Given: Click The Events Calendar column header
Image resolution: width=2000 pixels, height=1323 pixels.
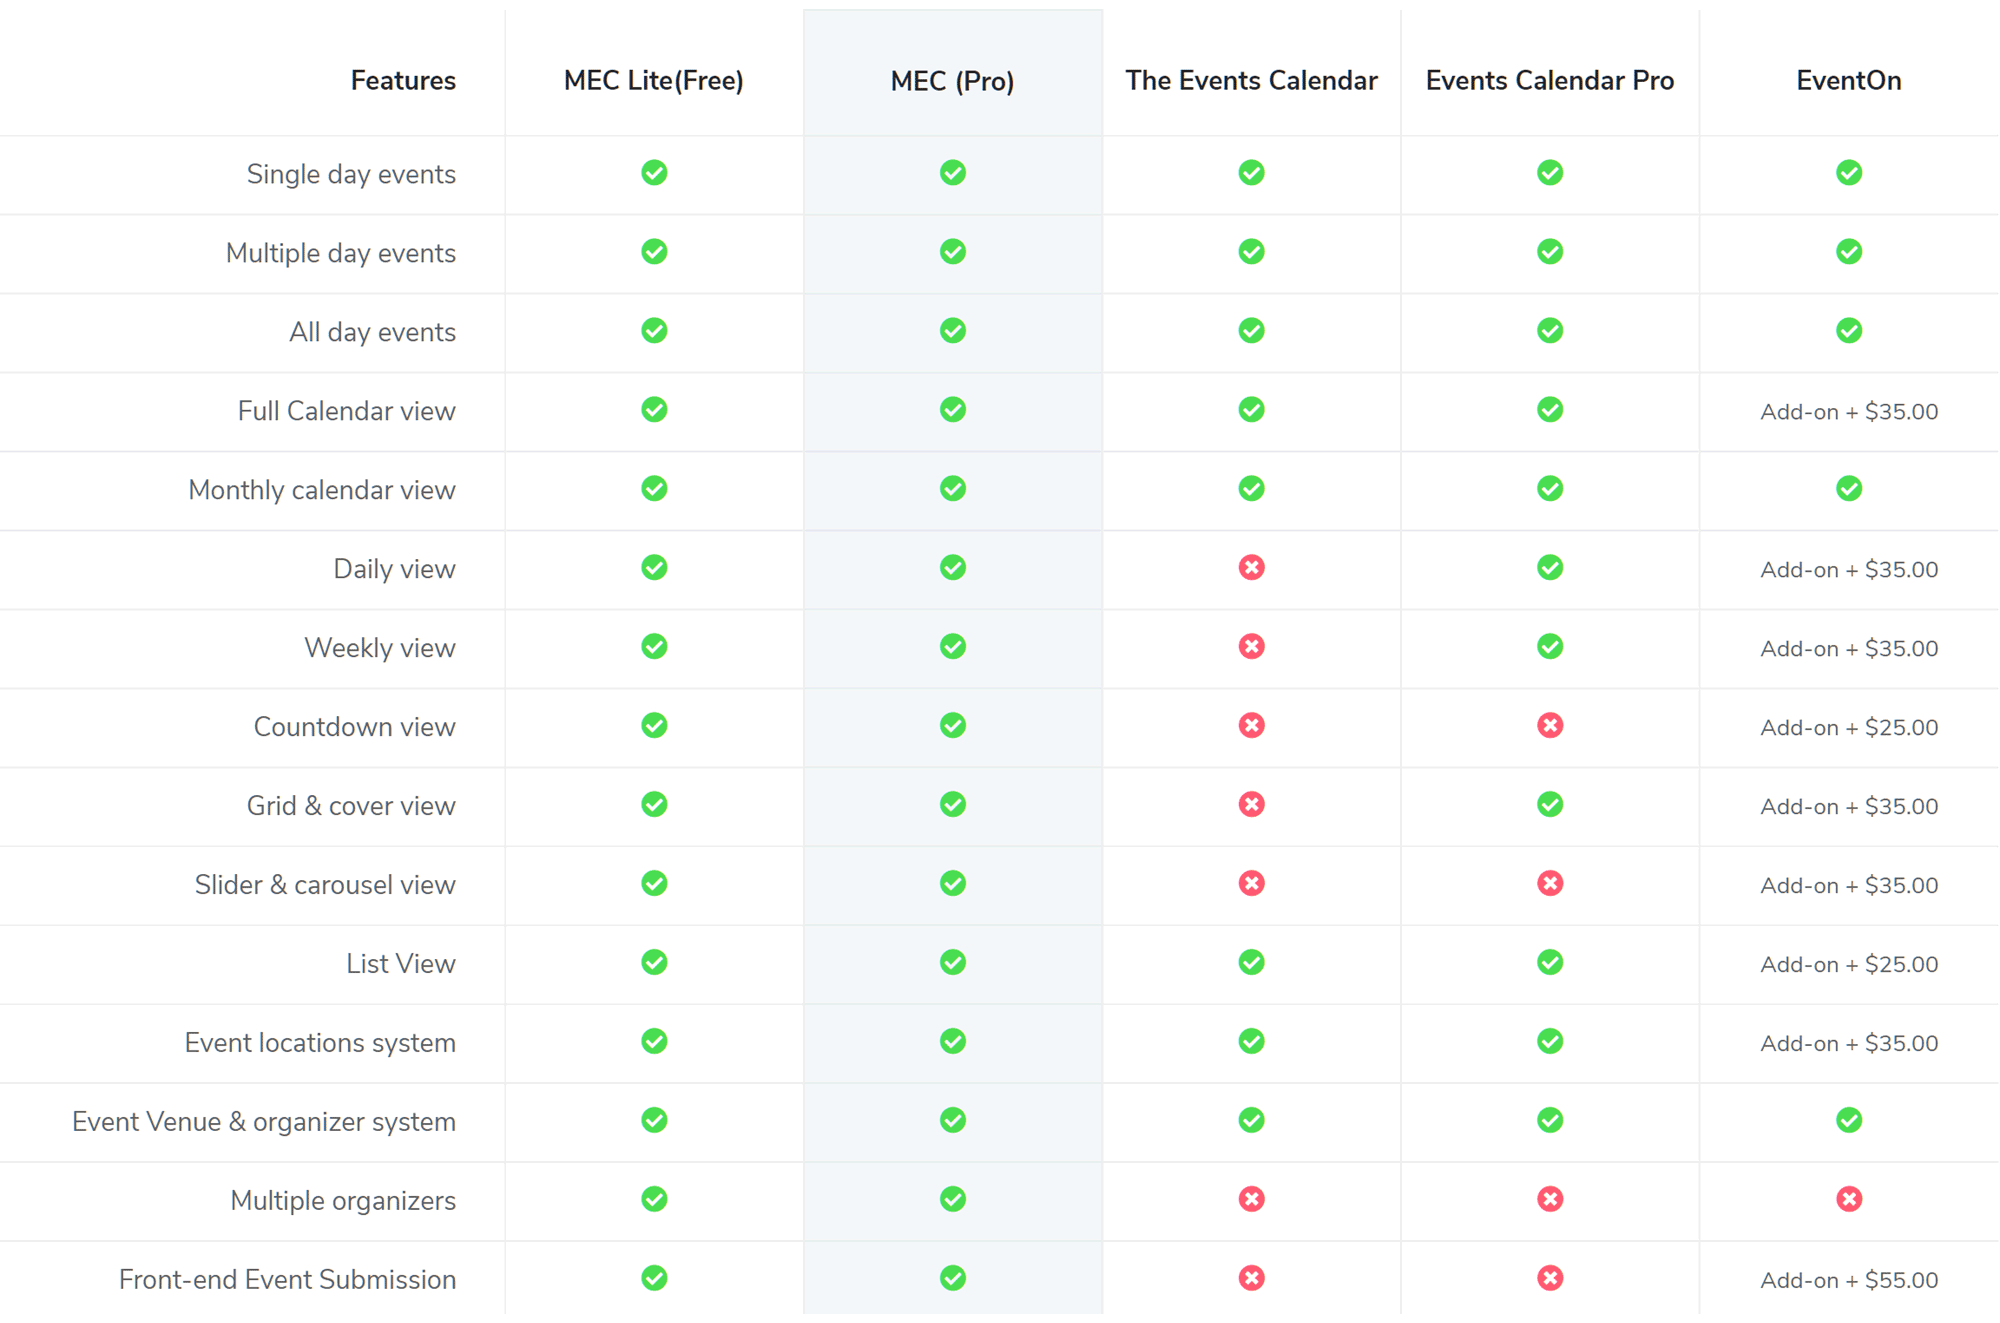Looking at the screenshot, I should coord(1251,81).
